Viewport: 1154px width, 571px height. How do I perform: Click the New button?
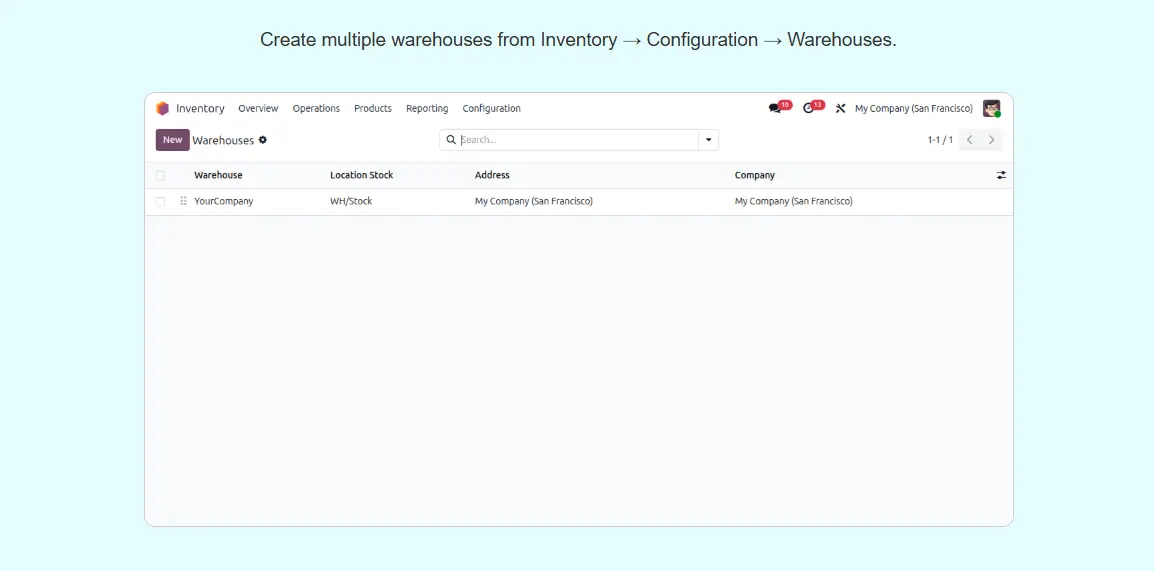click(172, 140)
